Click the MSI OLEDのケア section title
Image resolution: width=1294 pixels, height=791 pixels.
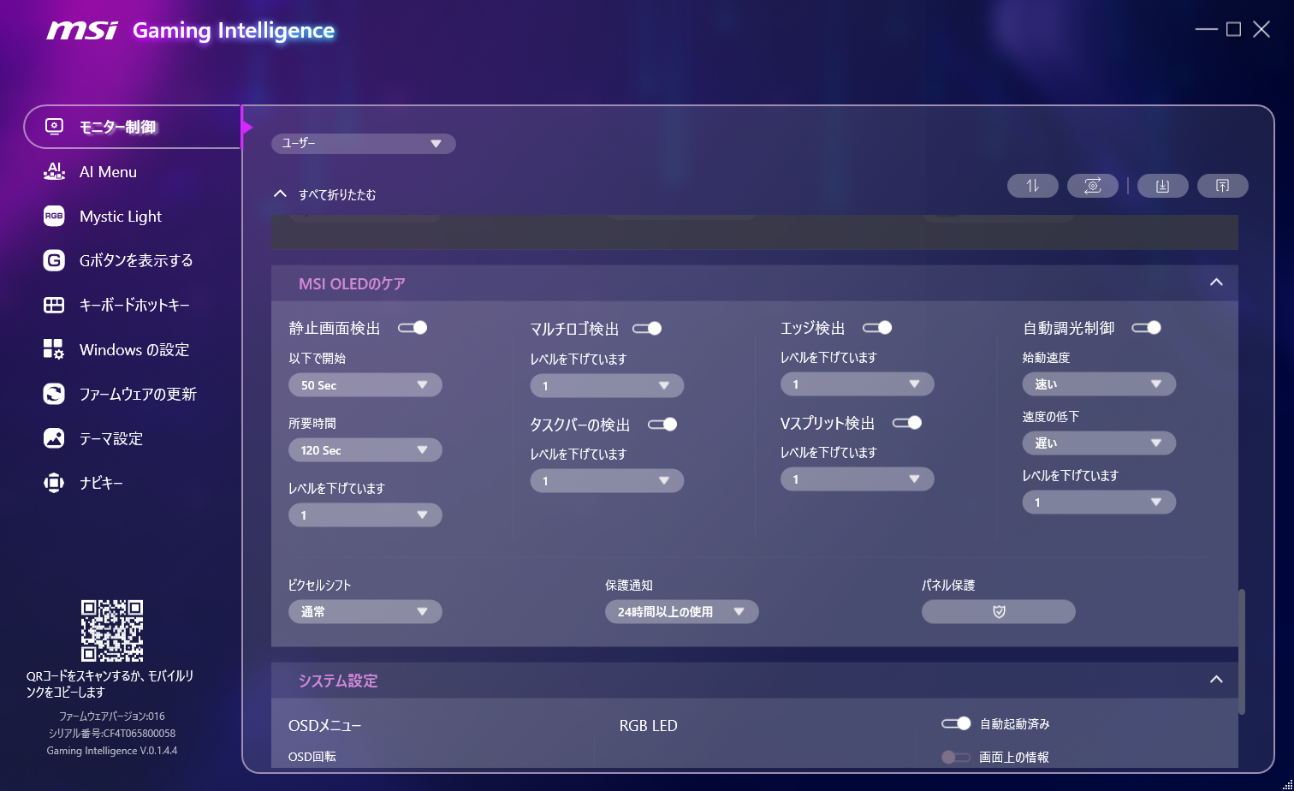(x=352, y=284)
